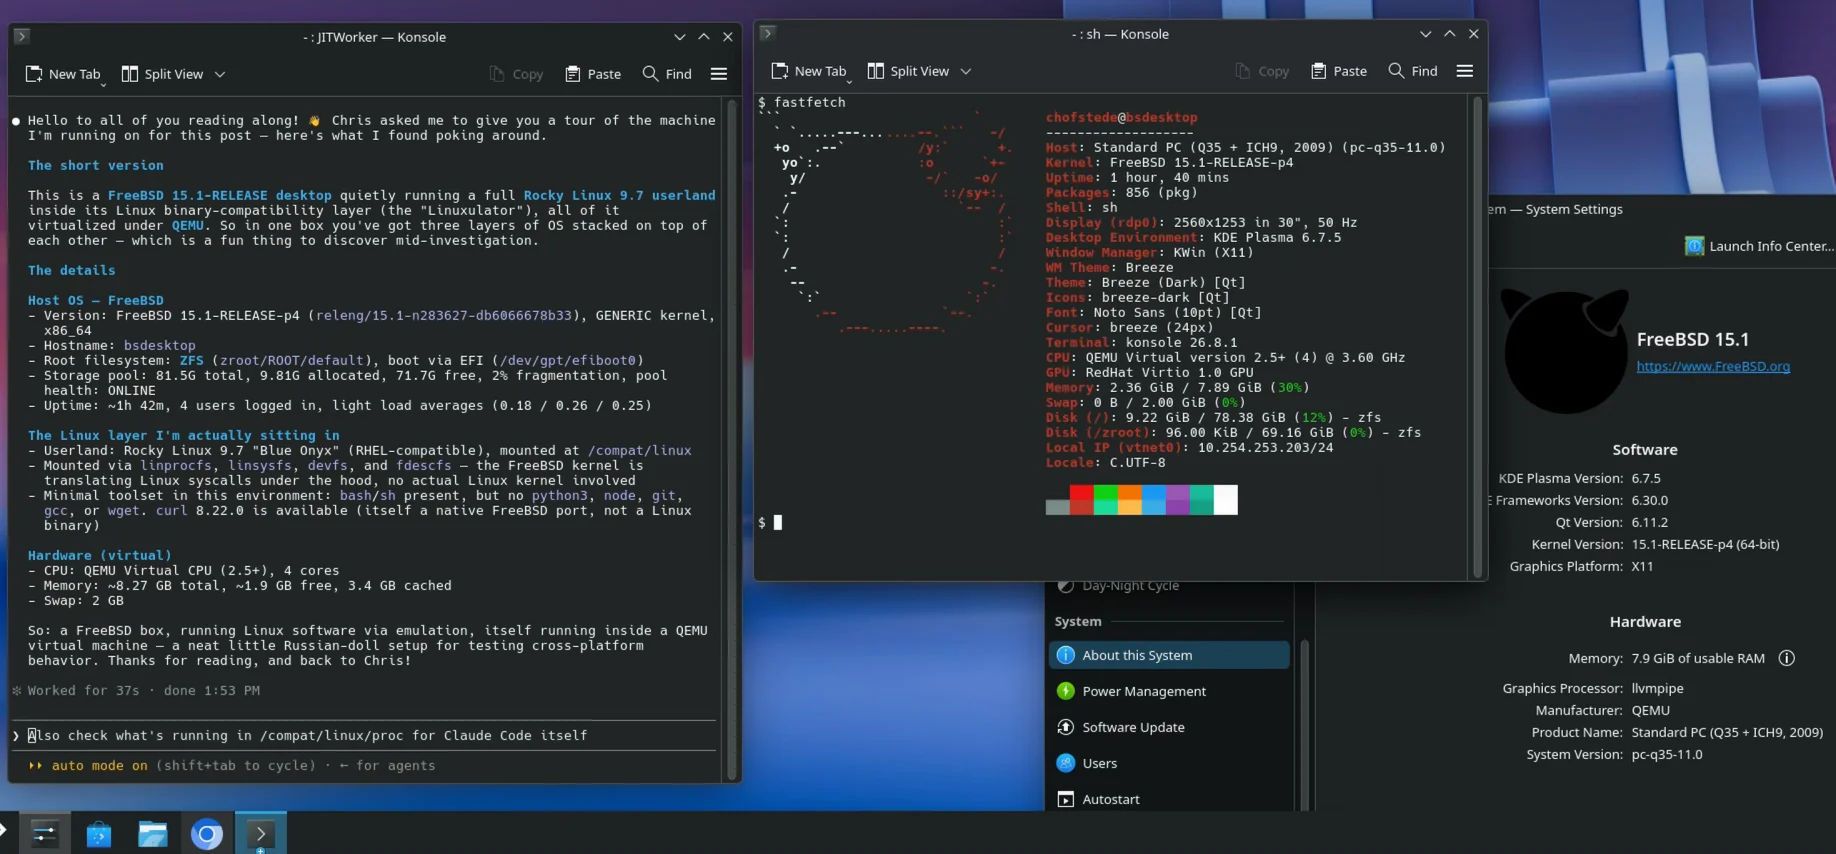Click 'chofstede@bsdesktop' in fastfetch output
Image resolution: width=1836 pixels, height=854 pixels.
pos(1121,117)
